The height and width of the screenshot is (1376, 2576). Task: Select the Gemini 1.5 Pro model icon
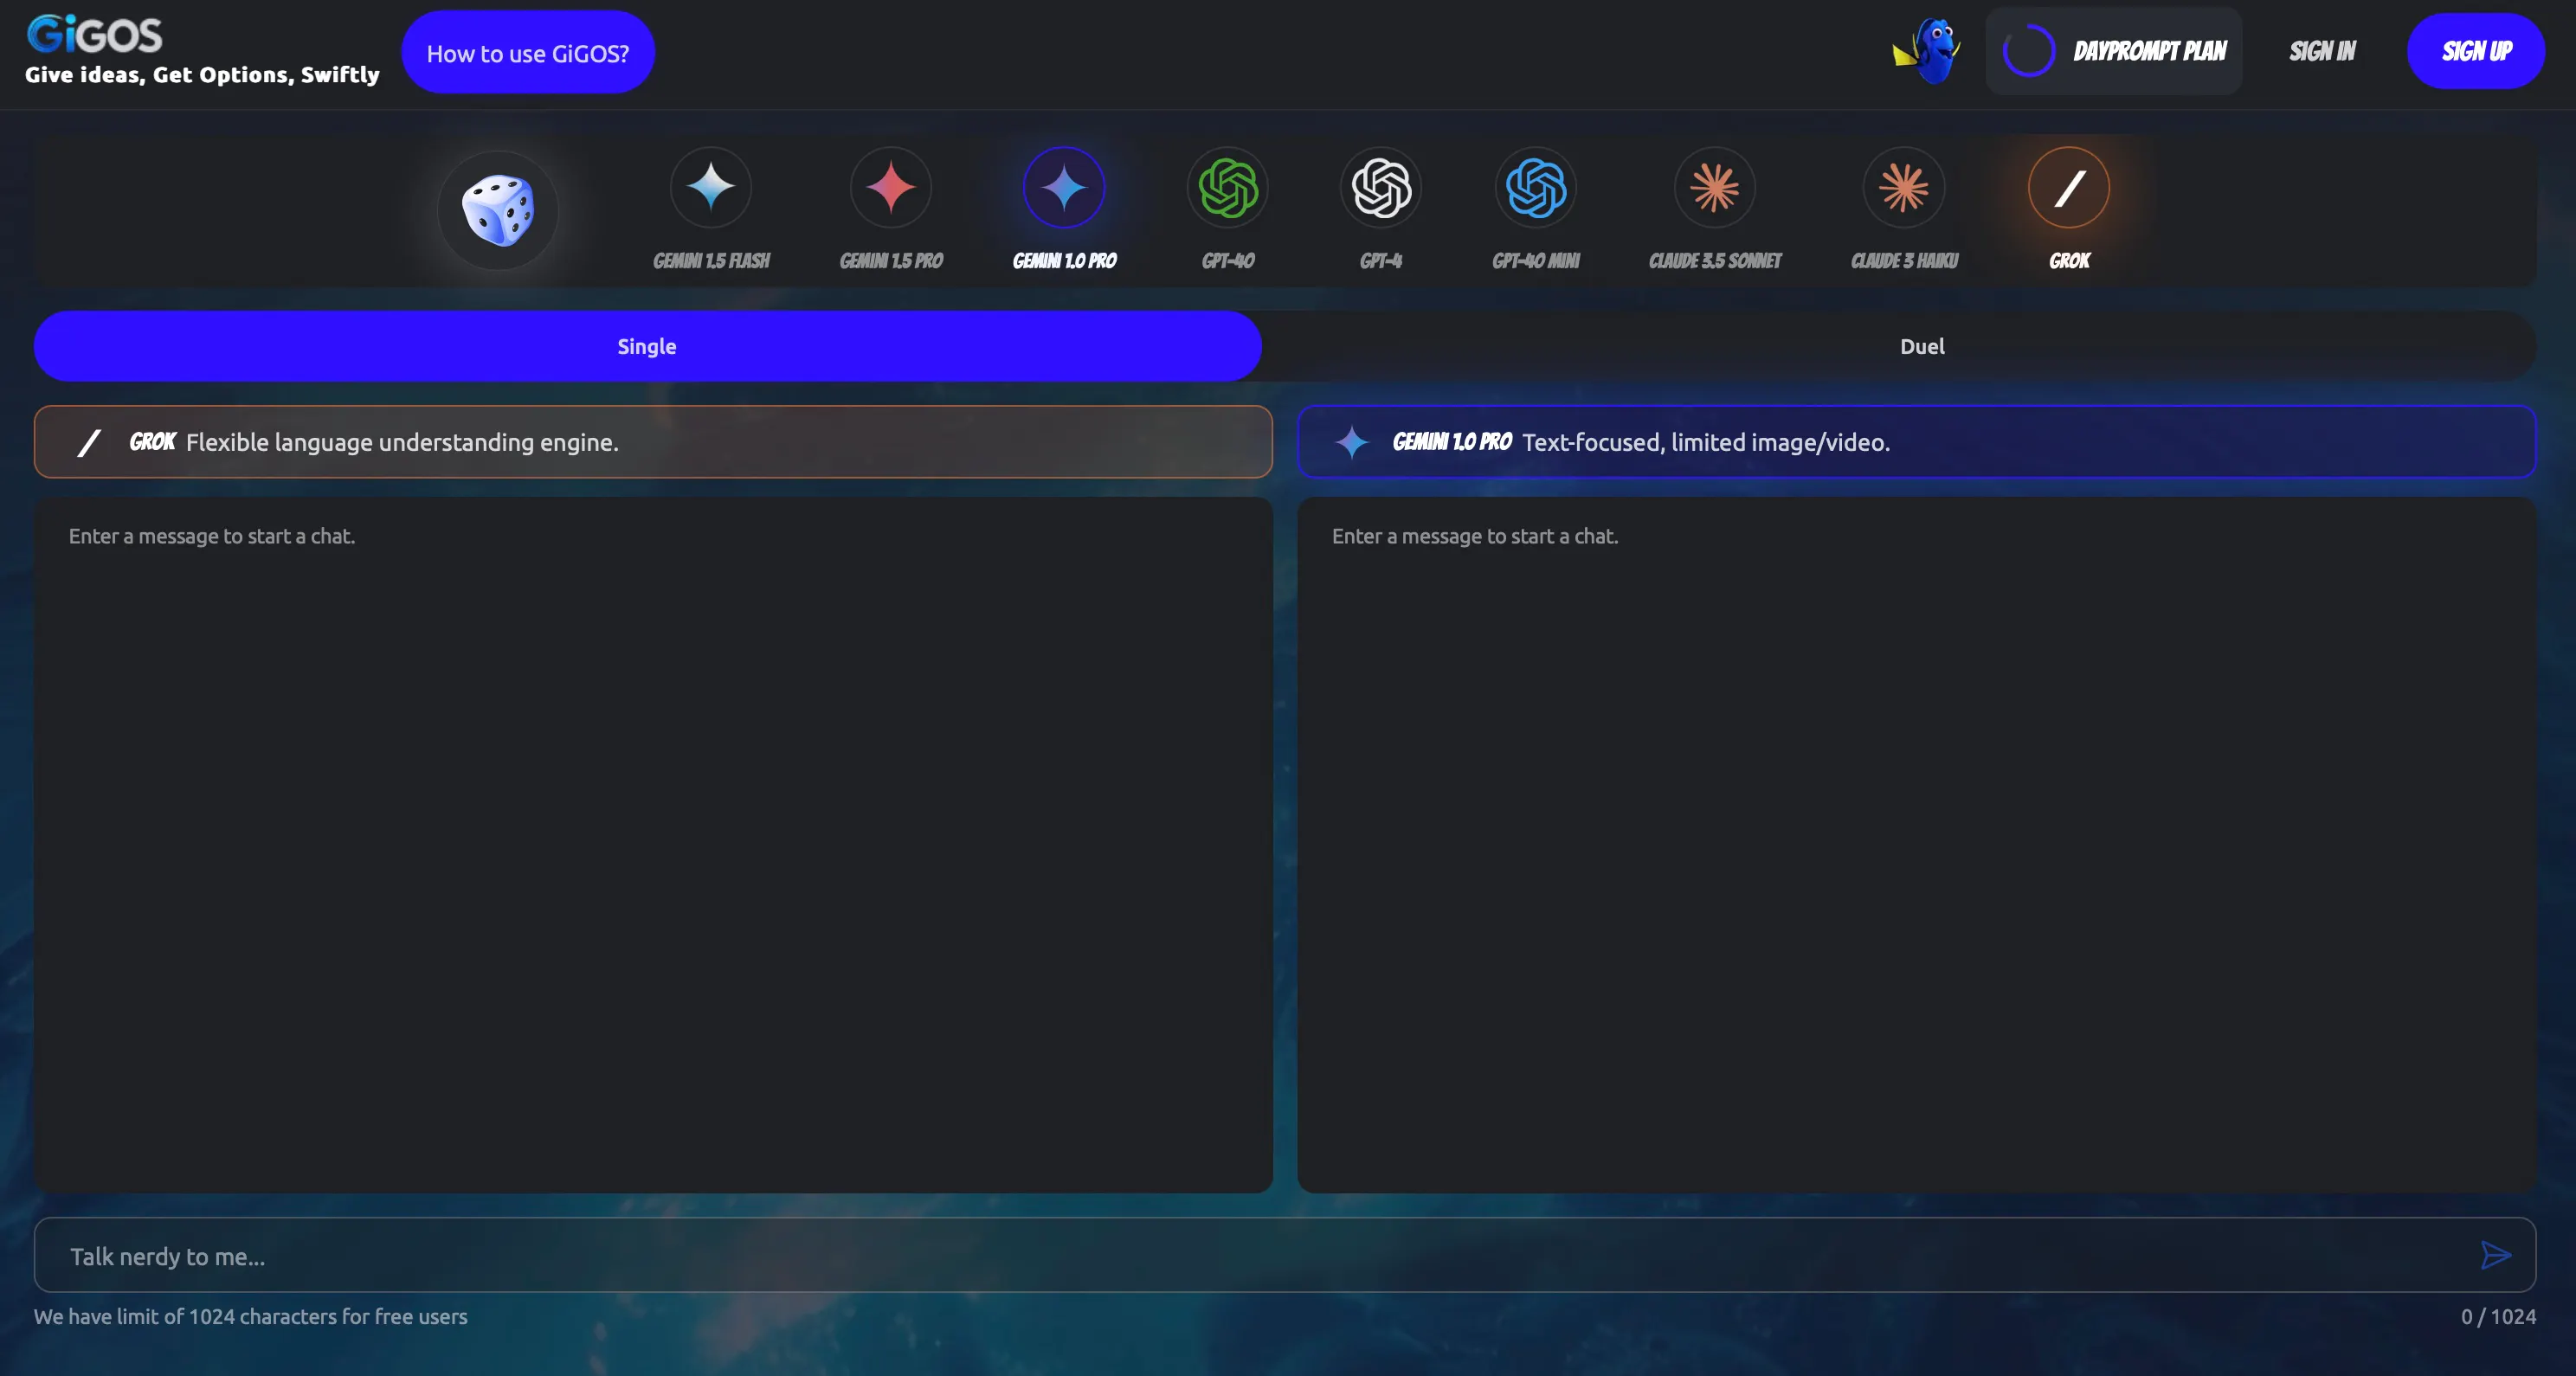891,187
